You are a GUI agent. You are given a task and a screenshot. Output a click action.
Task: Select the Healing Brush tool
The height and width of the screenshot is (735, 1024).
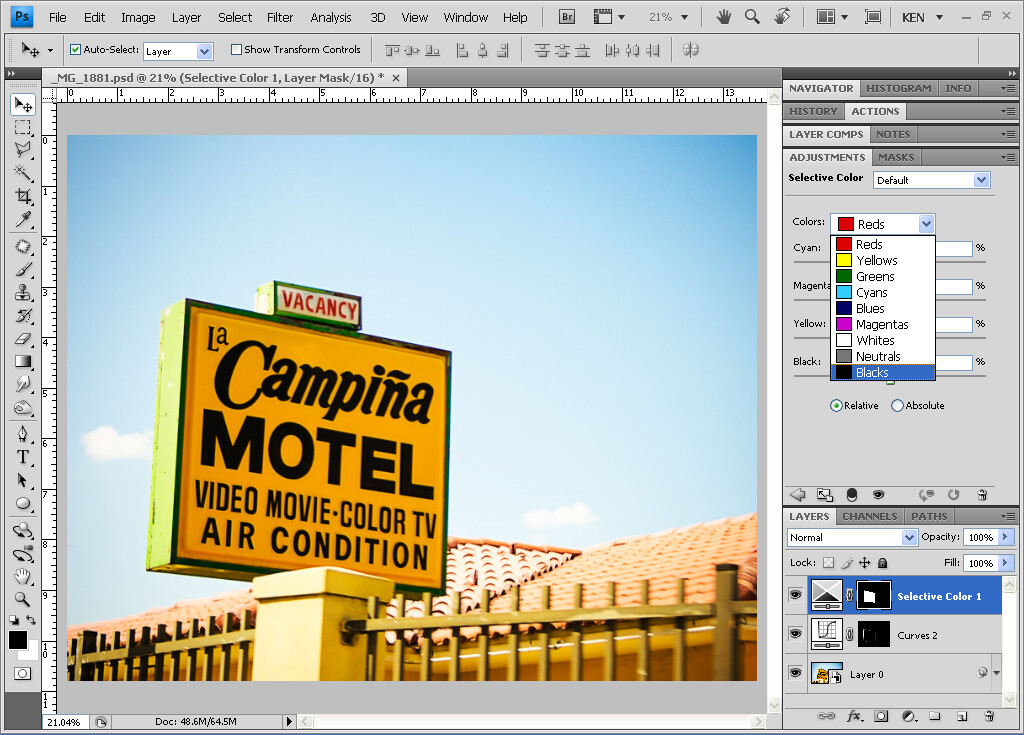click(x=23, y=246)
